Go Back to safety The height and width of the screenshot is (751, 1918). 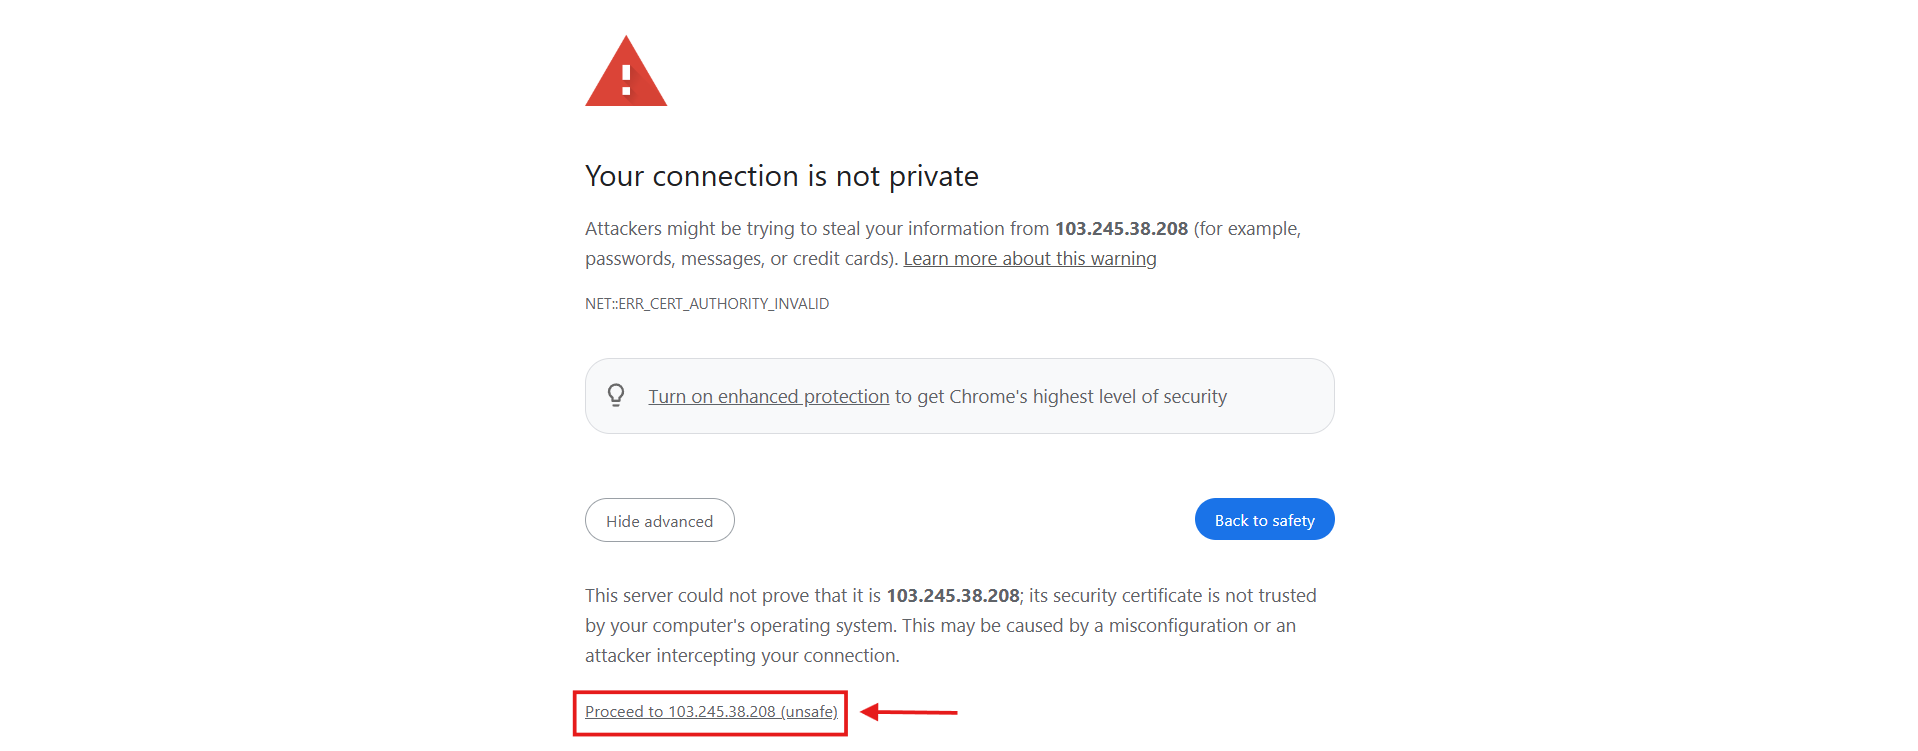(1264, 519)
